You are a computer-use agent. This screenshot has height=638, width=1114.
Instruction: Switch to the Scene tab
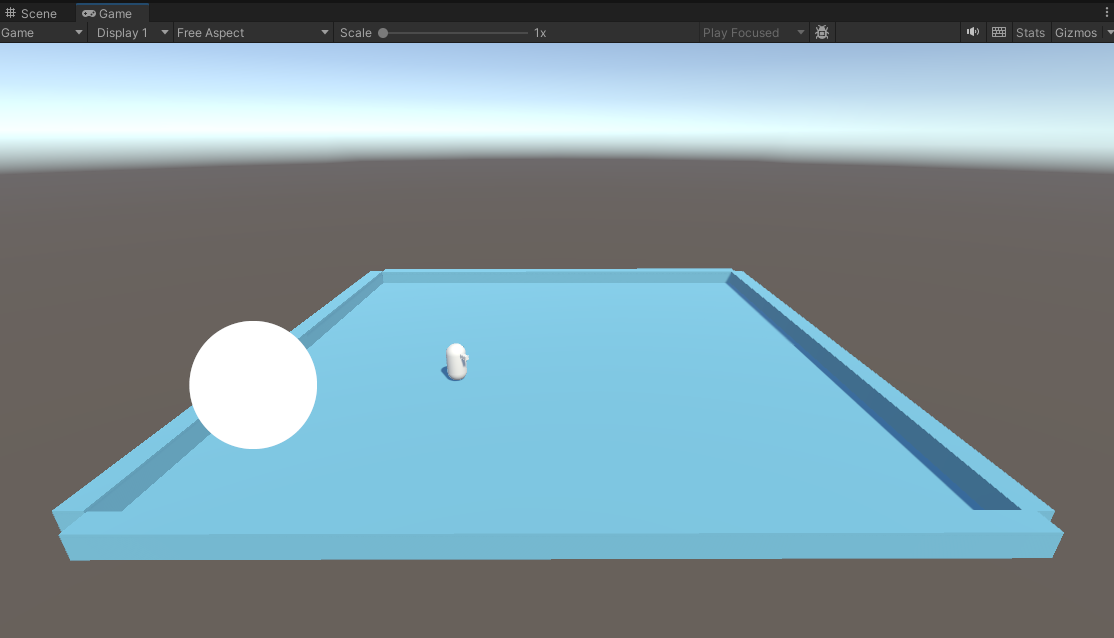click(x=31, y=13)
